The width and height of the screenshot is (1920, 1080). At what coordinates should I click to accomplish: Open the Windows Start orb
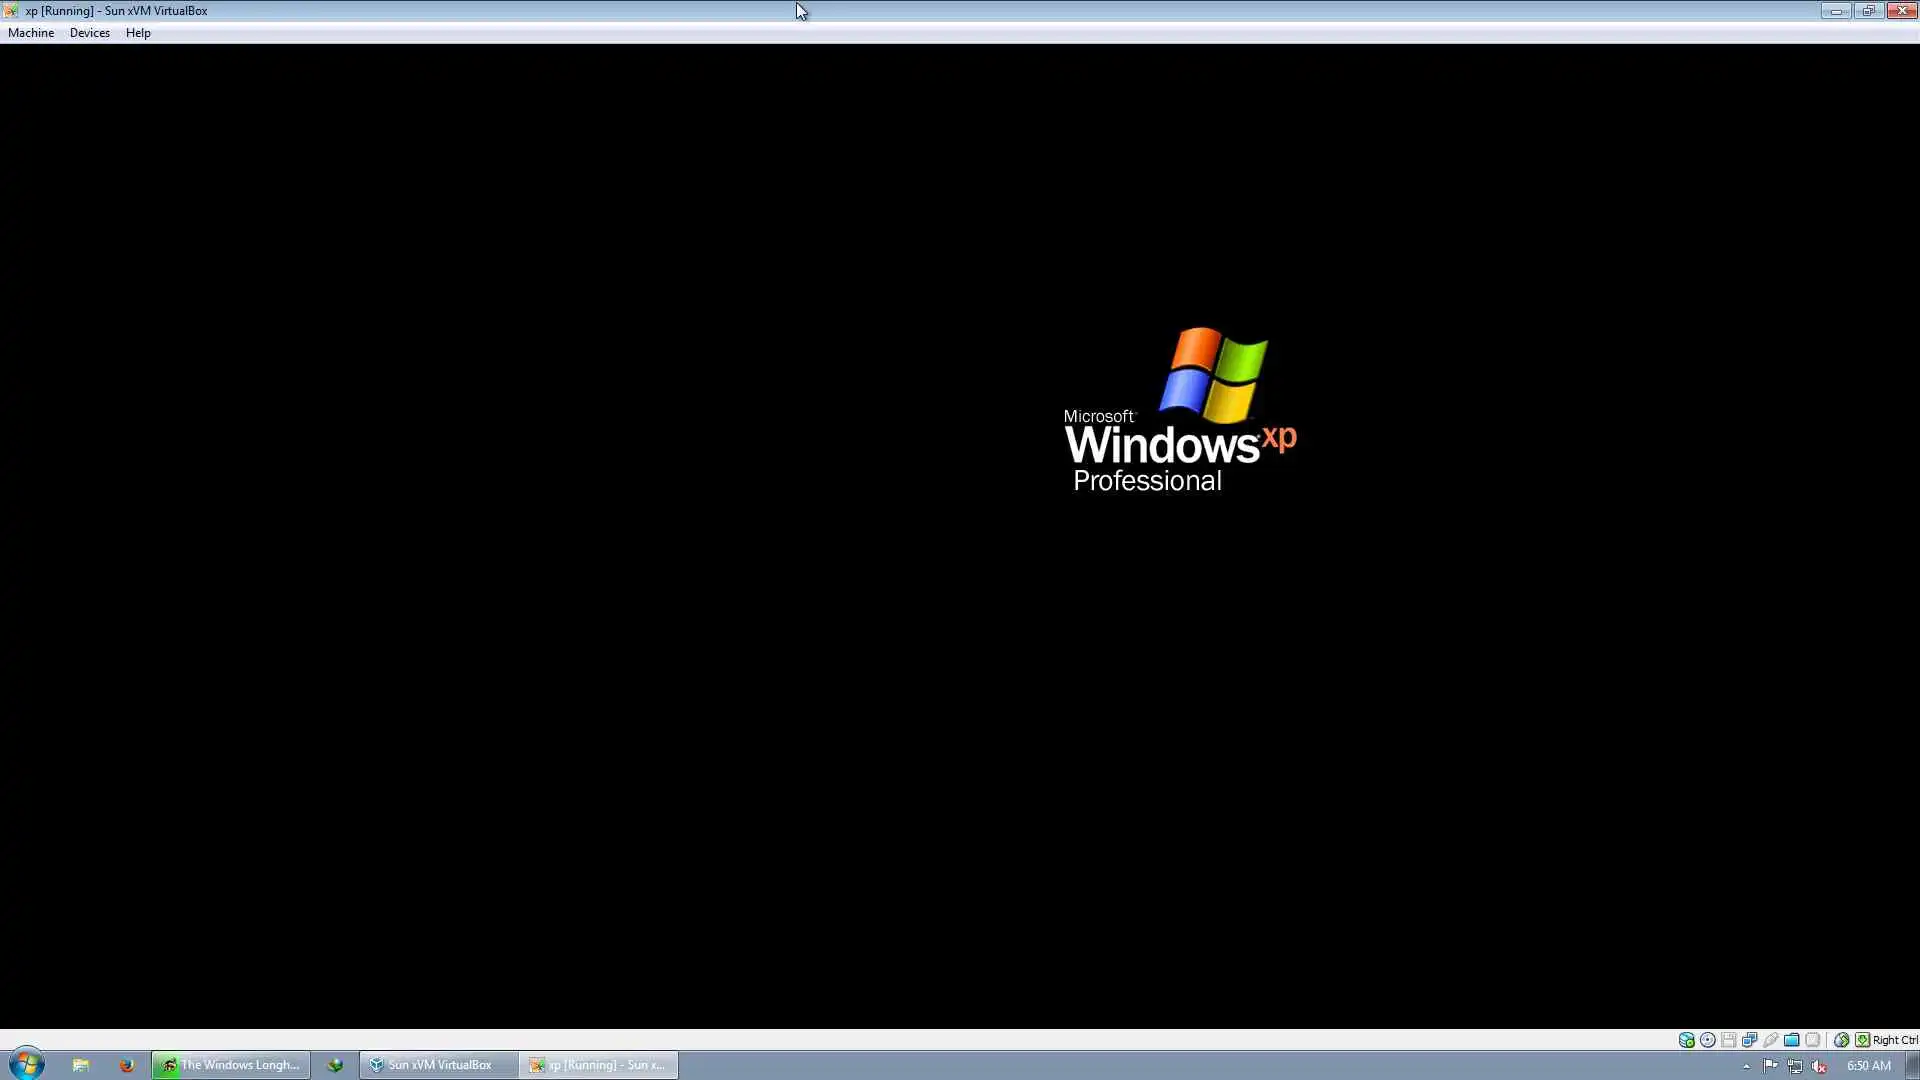[x=27, y=1064]
